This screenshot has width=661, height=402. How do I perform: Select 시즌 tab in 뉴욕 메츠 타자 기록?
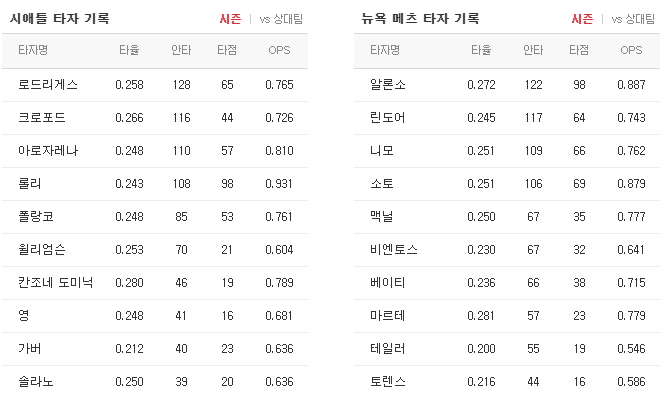click(x=582, y=19)
